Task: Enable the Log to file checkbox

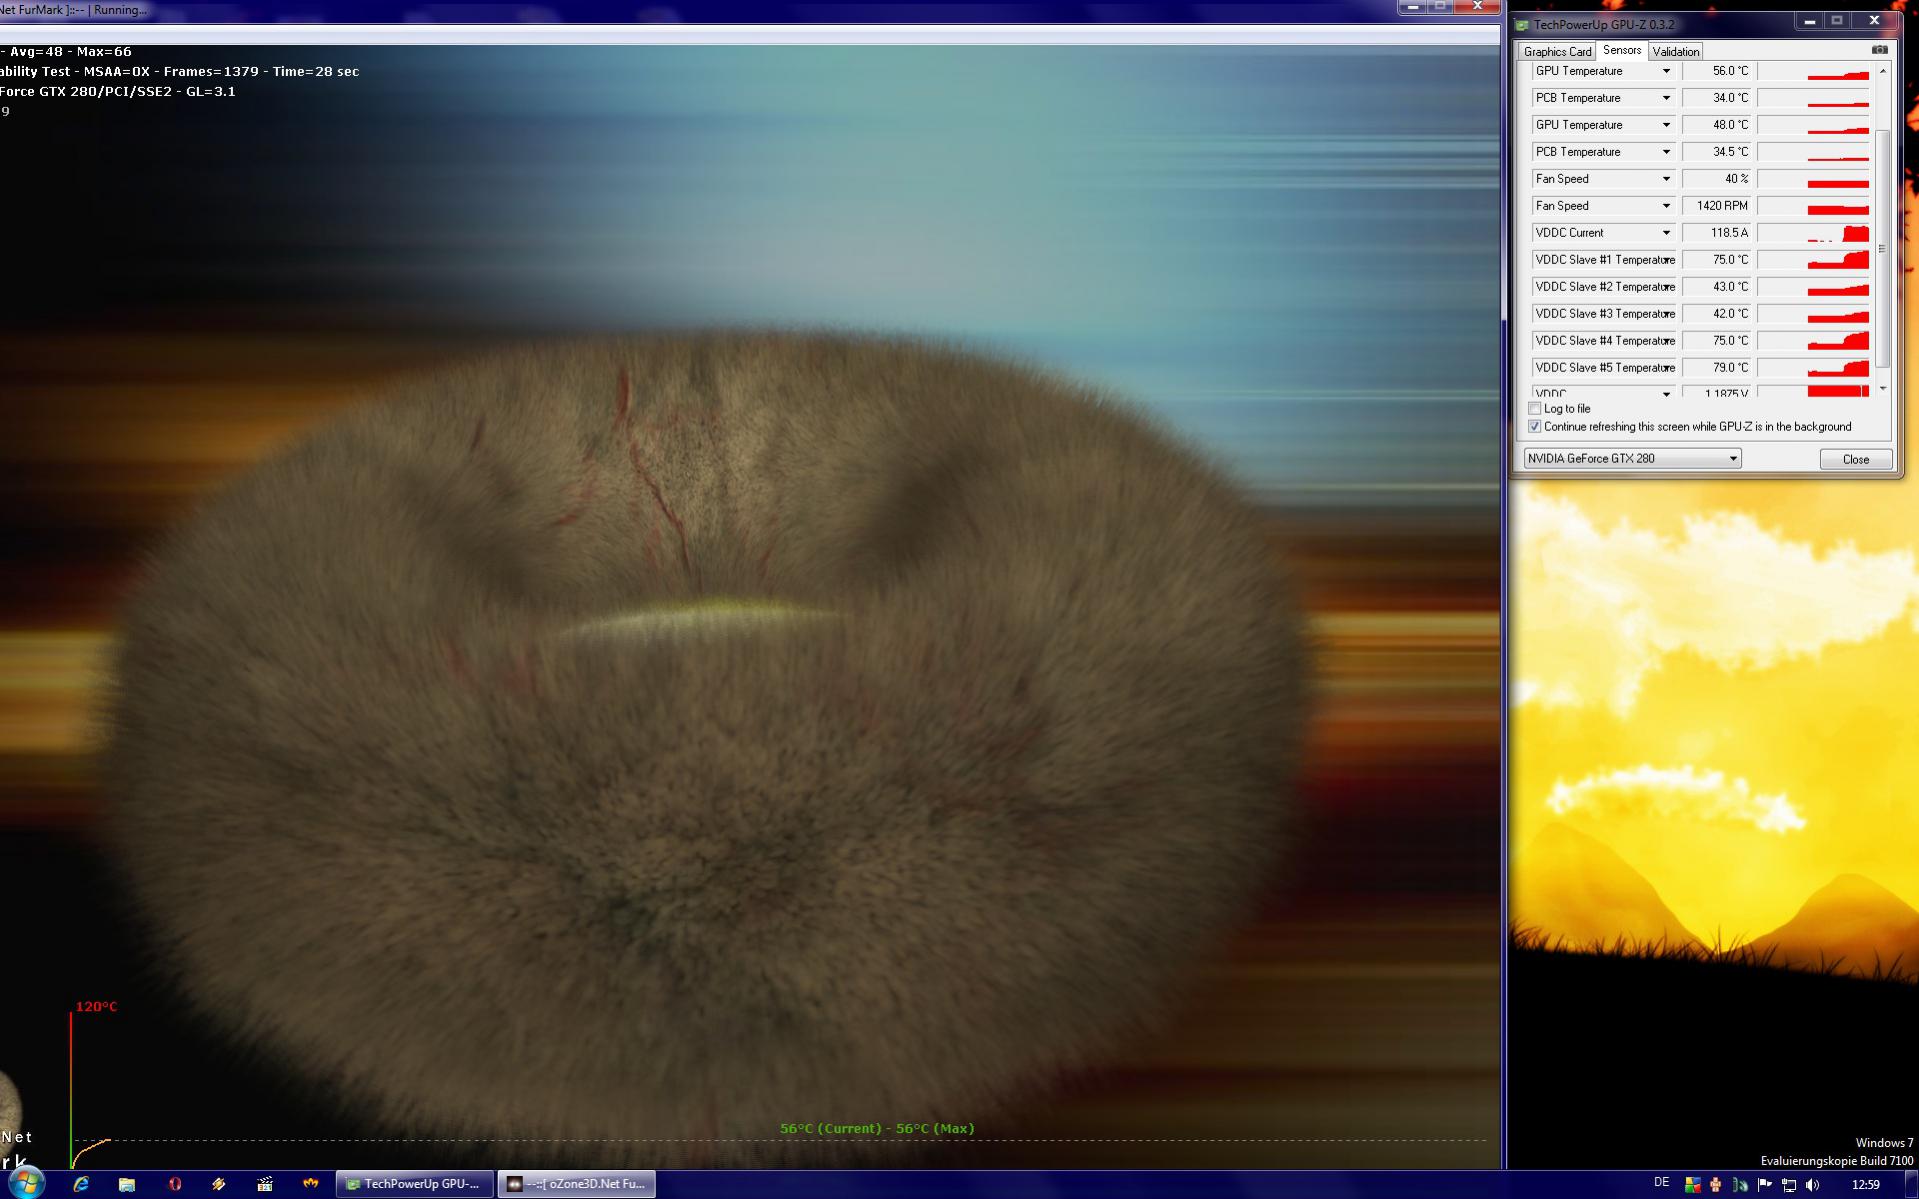Action: pyautogui.click(x=1535, y=409)
